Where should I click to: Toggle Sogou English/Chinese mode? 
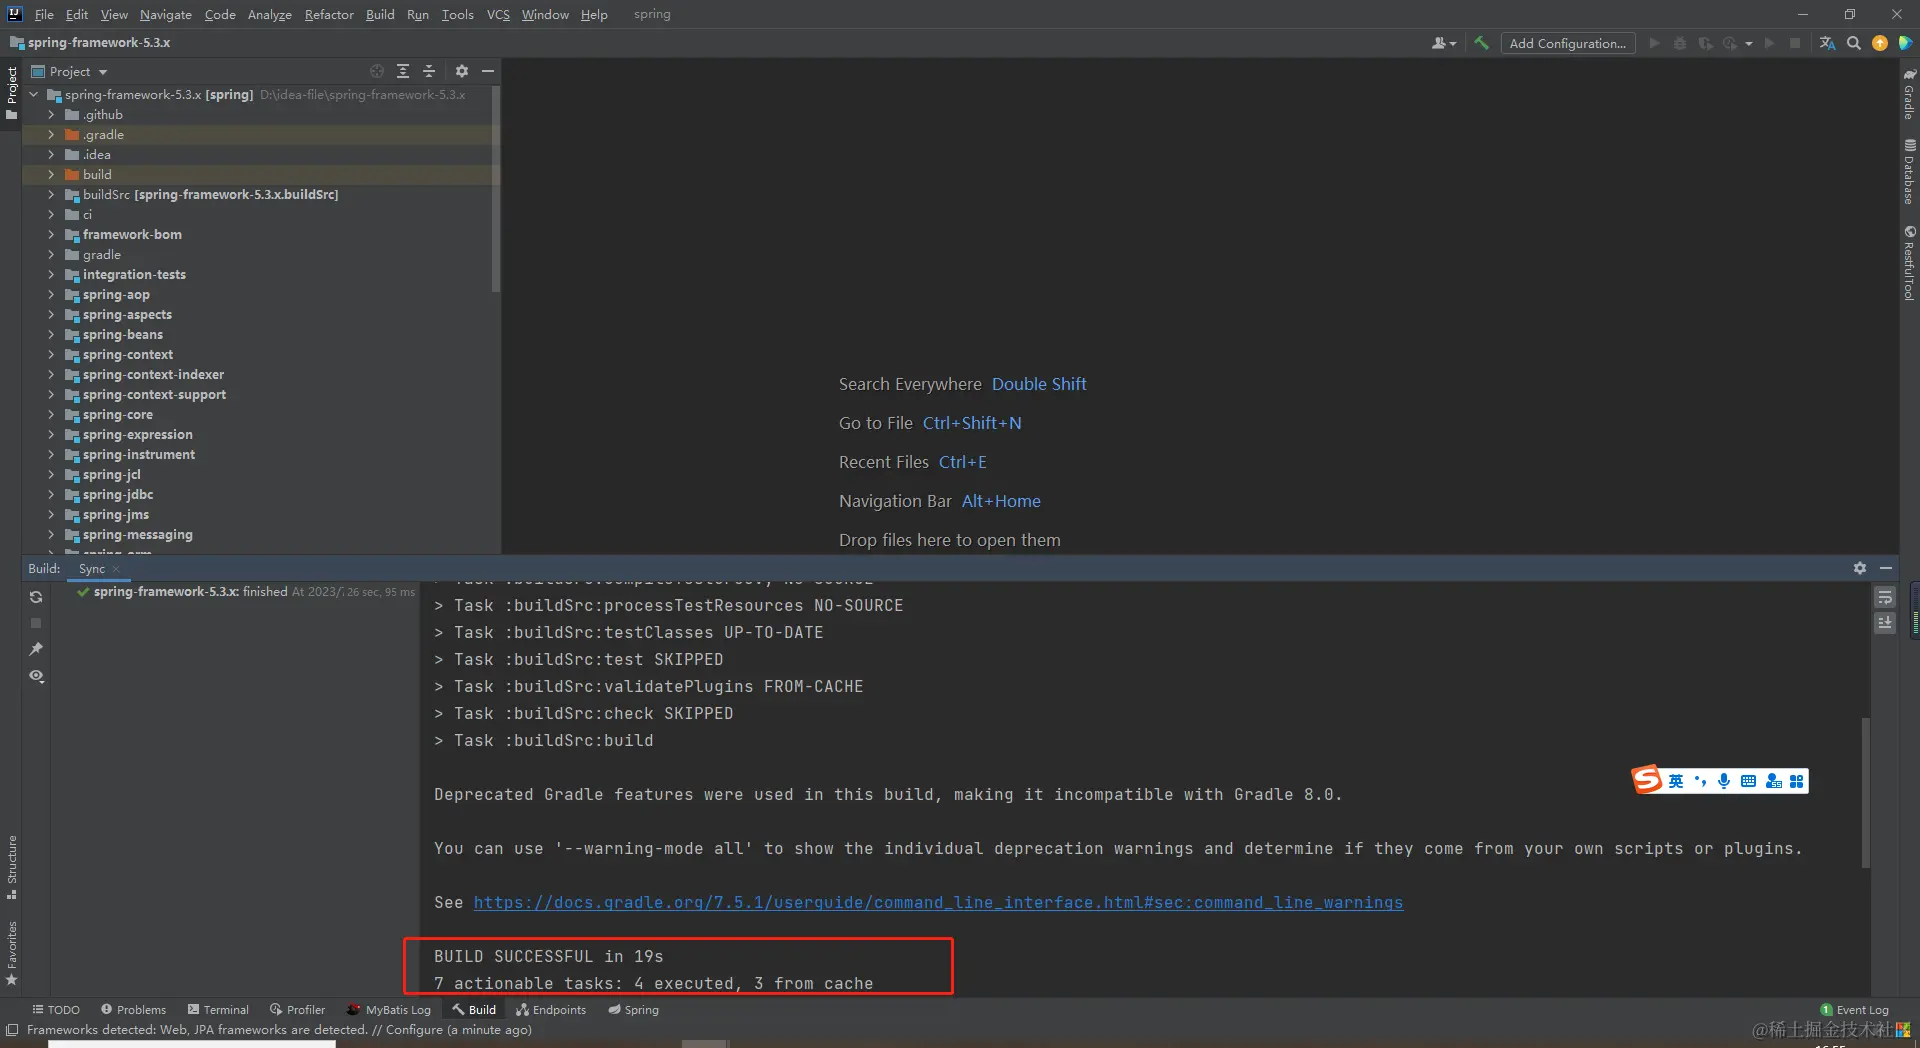[x=1676, y=781]
